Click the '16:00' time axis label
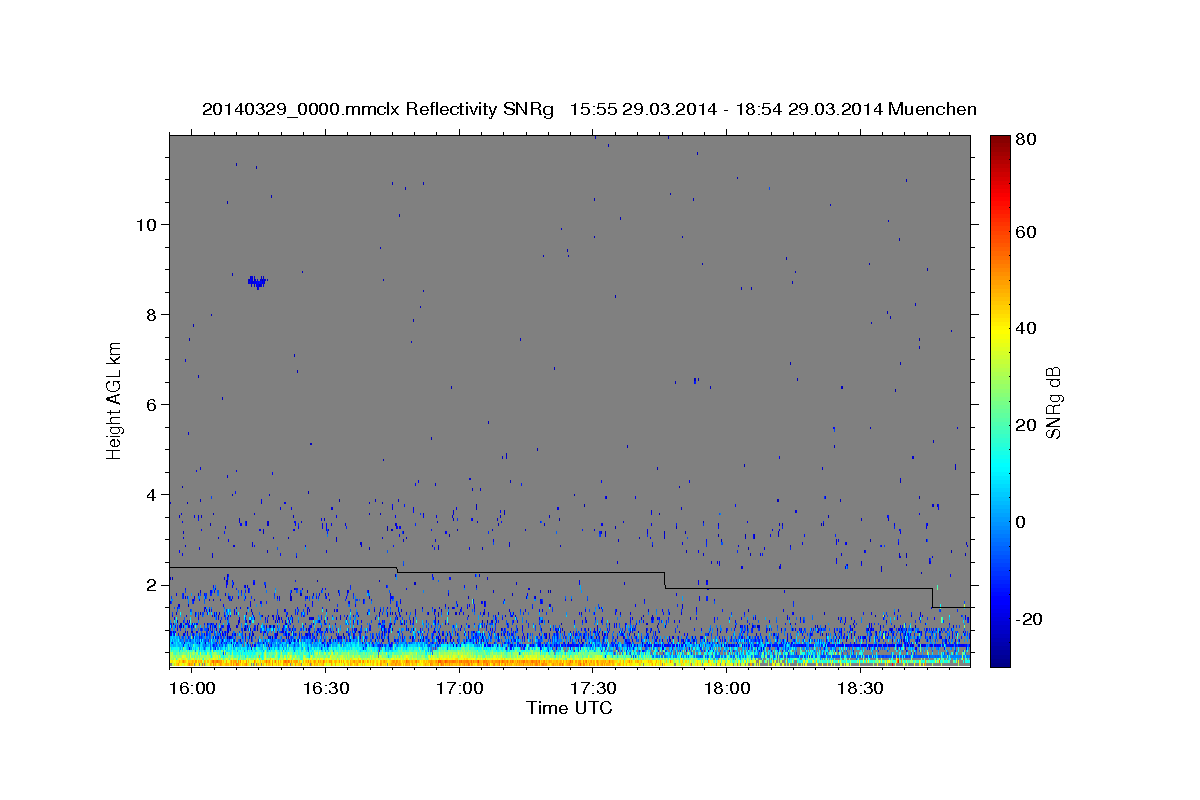 192,689
